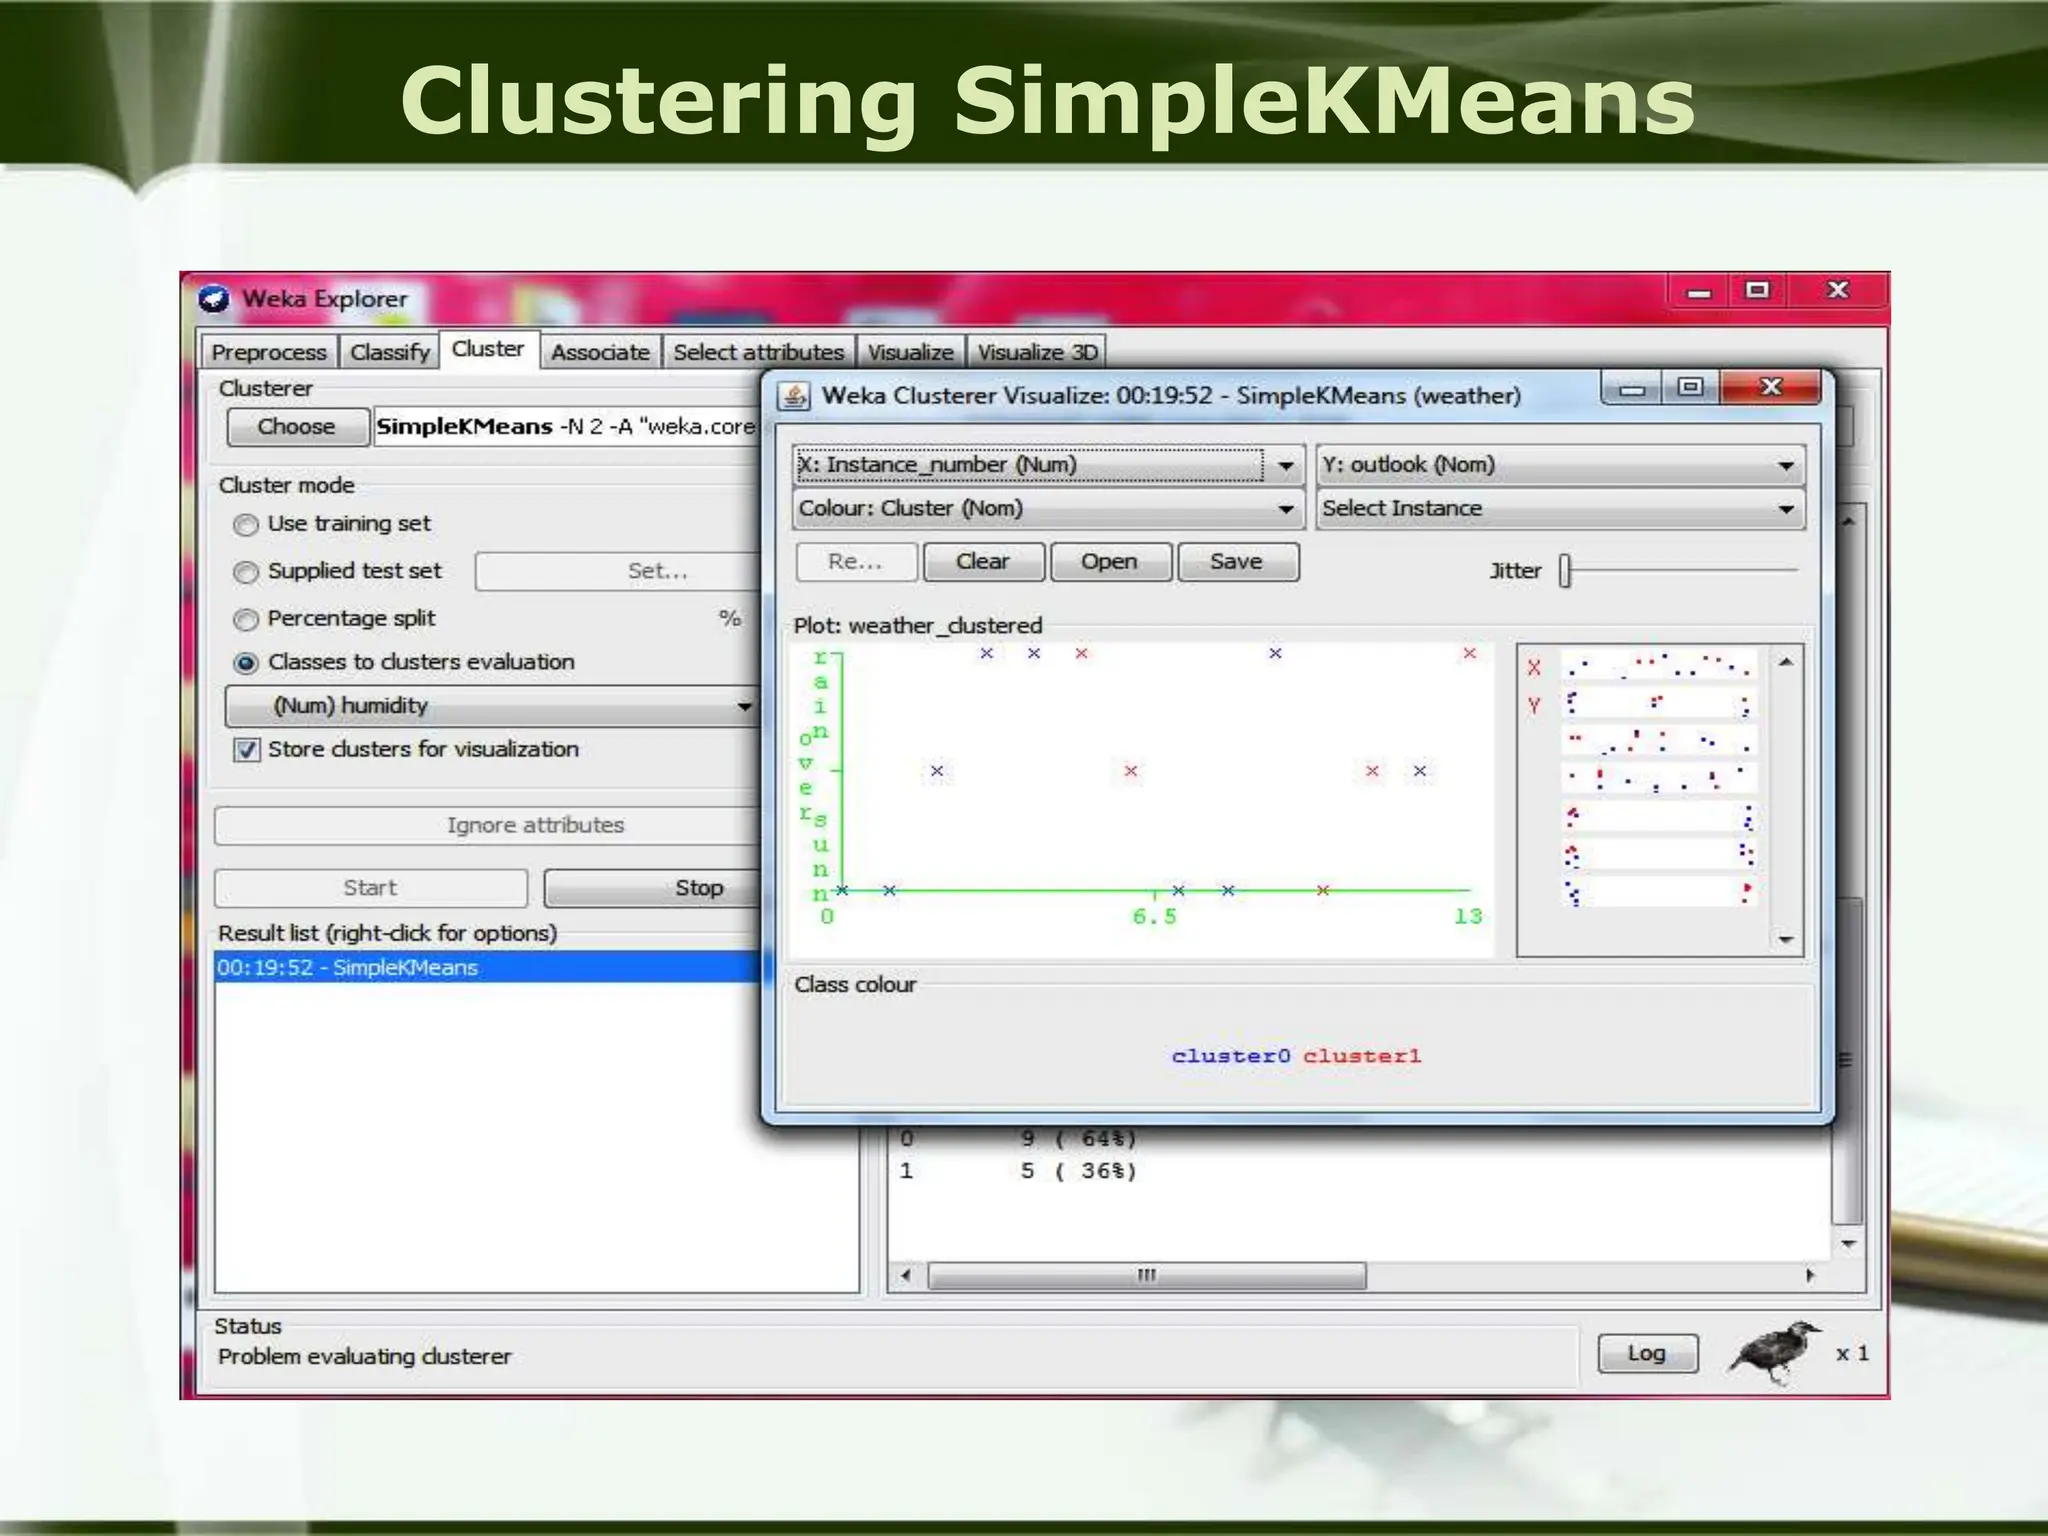
Task: Minimize the Weka Clusterer Visualize window
Action: pyautogui.click(x=1632, y=389)
